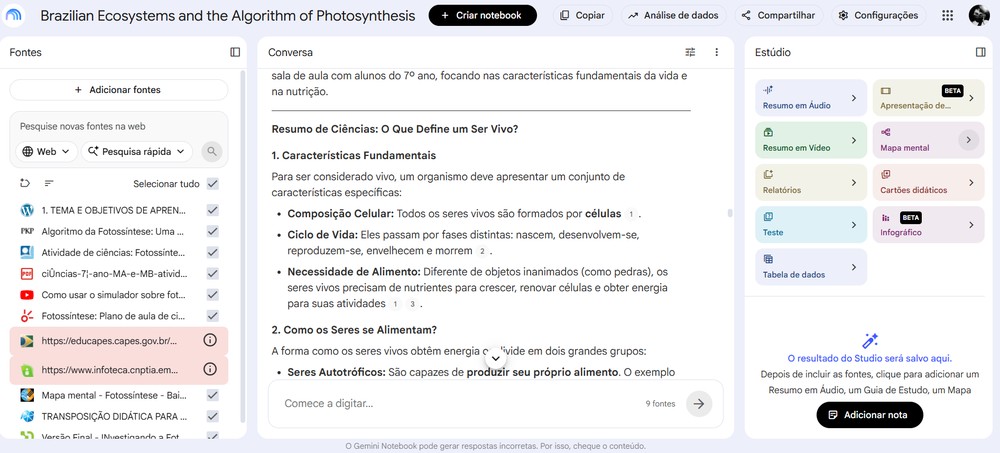The width and height of the screenshot is (1000, 453).
Task: Uncheck Fotossíntese: Plano de aula checkbox
Action: (213, 316)
